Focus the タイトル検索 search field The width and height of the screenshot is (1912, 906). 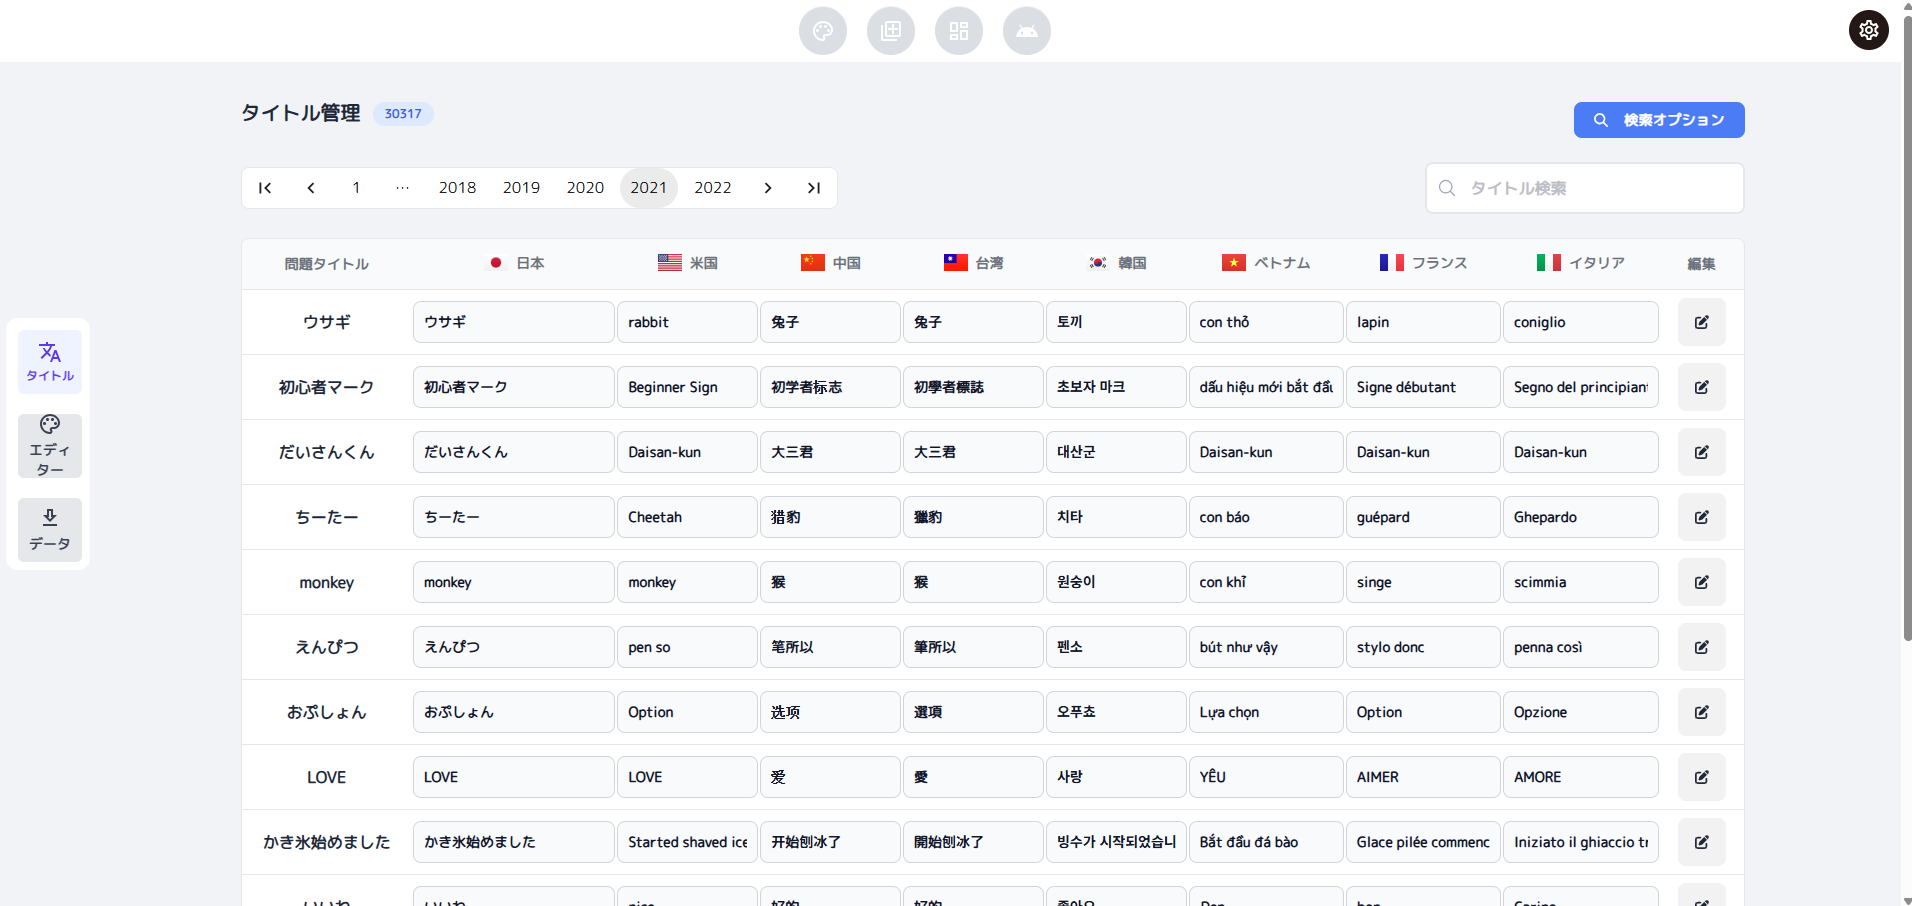pos(1585,188)
